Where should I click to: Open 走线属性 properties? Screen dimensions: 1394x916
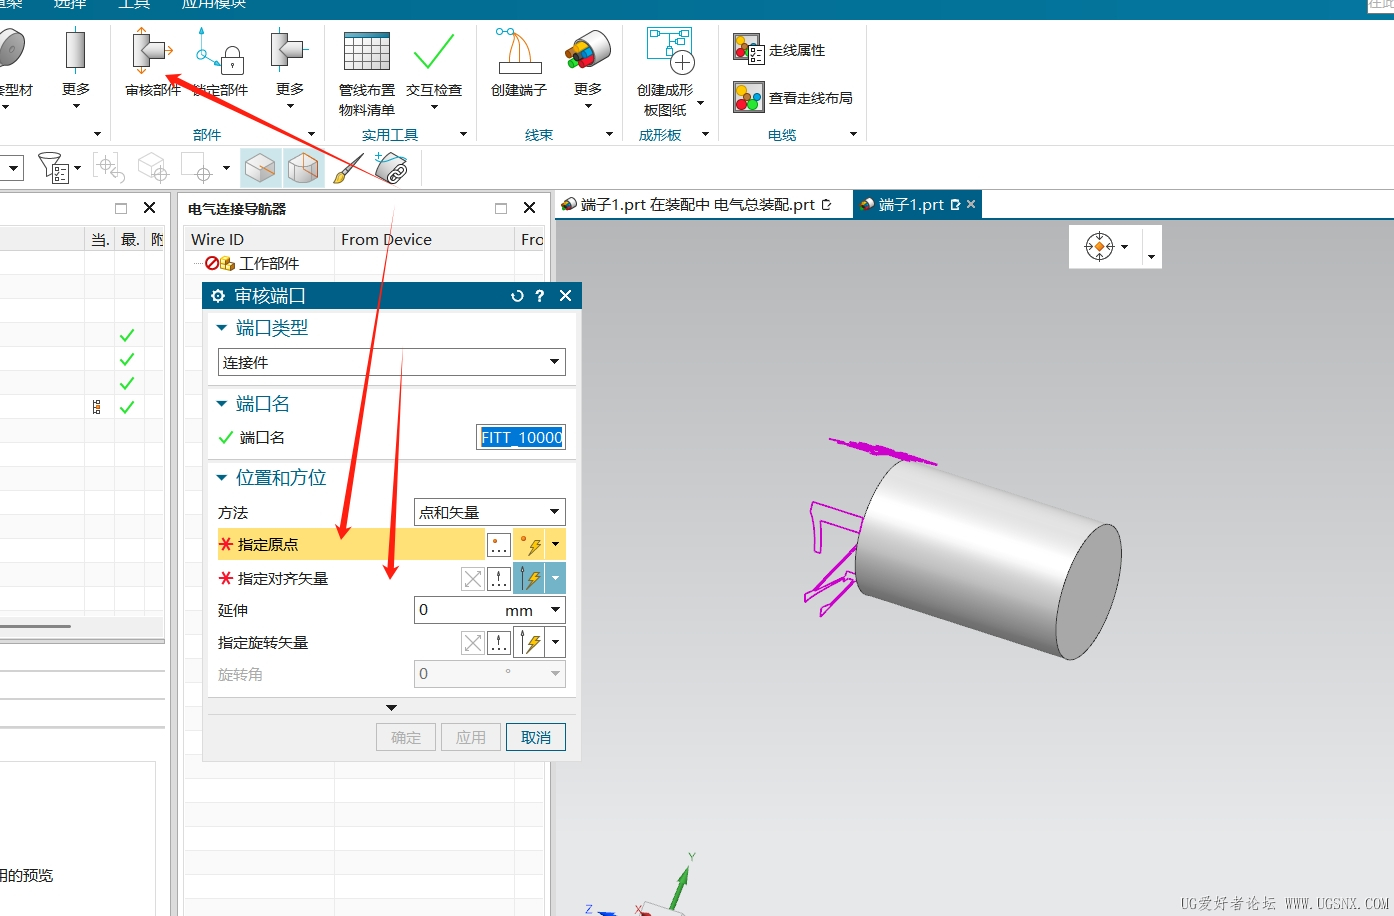pos(780,50)
